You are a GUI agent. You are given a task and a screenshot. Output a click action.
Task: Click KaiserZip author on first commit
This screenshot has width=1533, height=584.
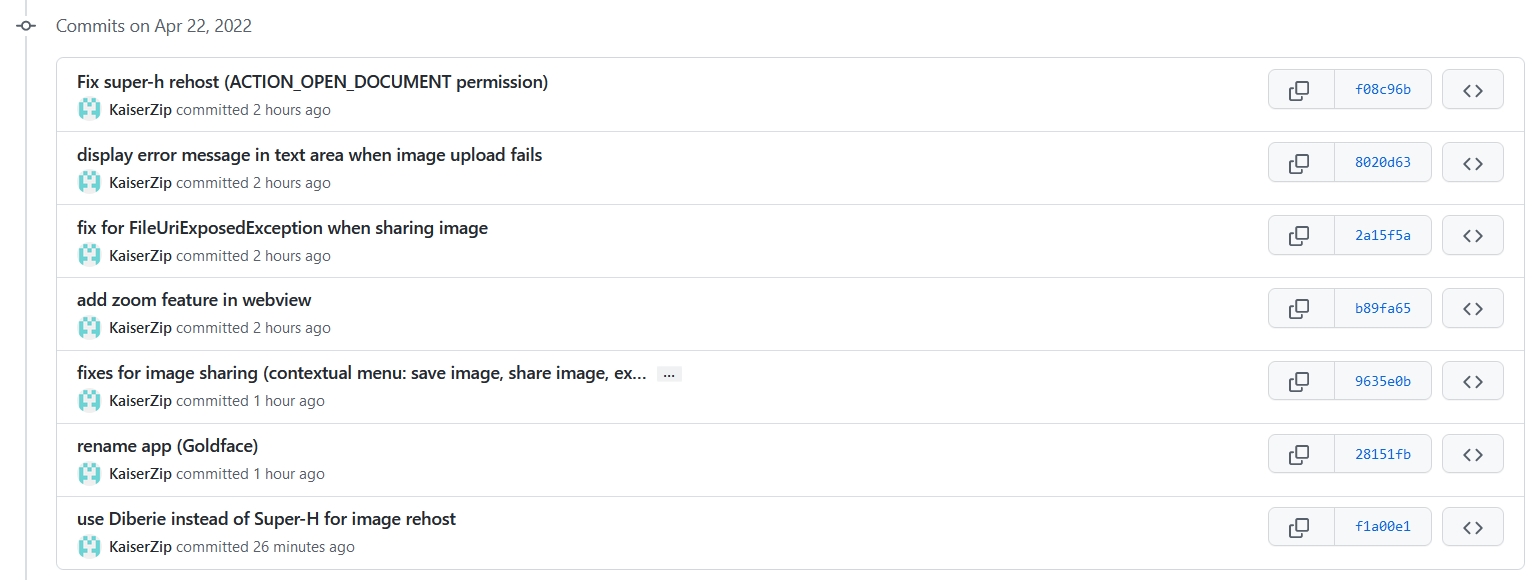(x=140, y=110)
